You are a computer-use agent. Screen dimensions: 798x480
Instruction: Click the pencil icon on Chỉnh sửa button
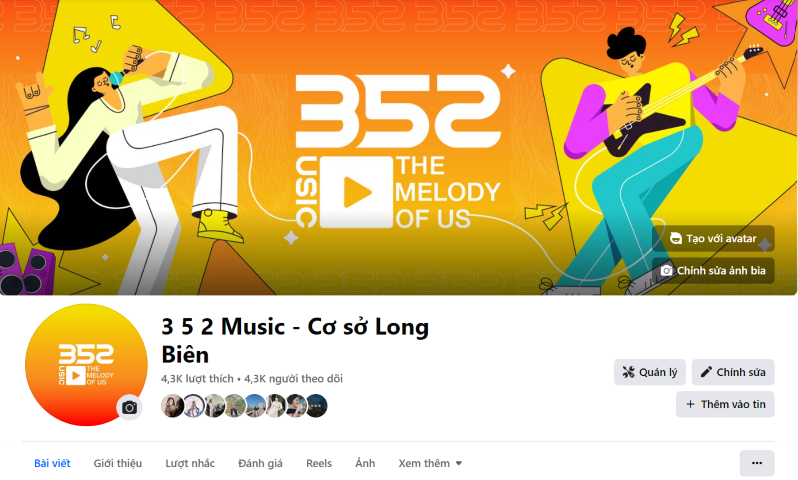point(706,372)
